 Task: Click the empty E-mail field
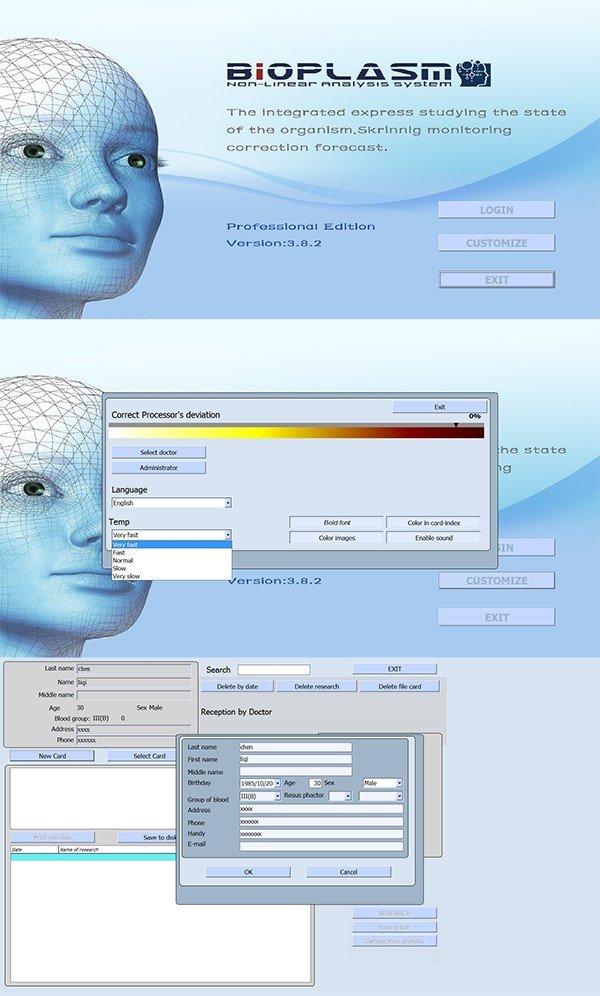tap(321, 846)
